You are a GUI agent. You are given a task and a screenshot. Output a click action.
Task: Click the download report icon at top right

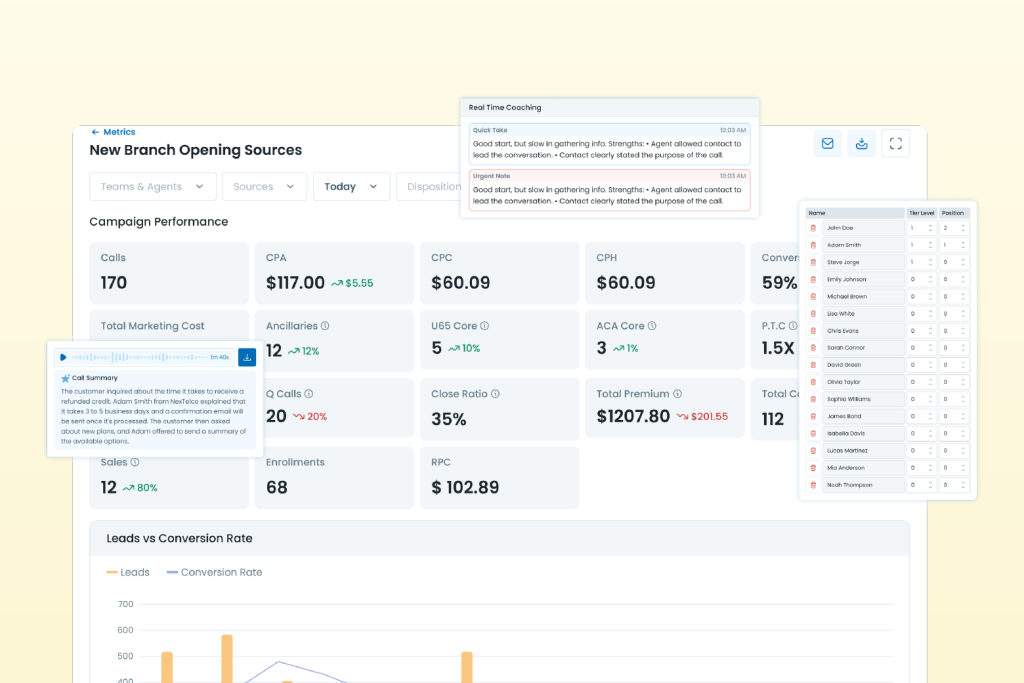click(861, 143)
